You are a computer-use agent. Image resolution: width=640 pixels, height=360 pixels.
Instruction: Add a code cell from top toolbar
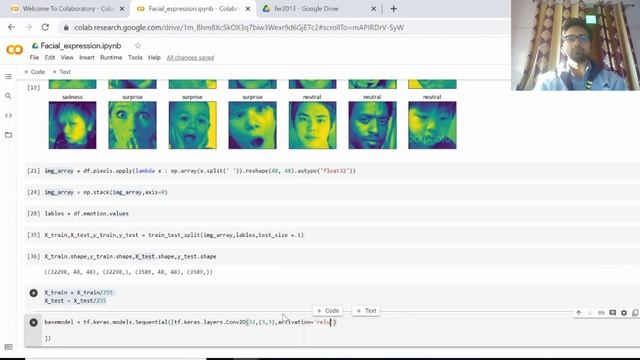(34, 72)
